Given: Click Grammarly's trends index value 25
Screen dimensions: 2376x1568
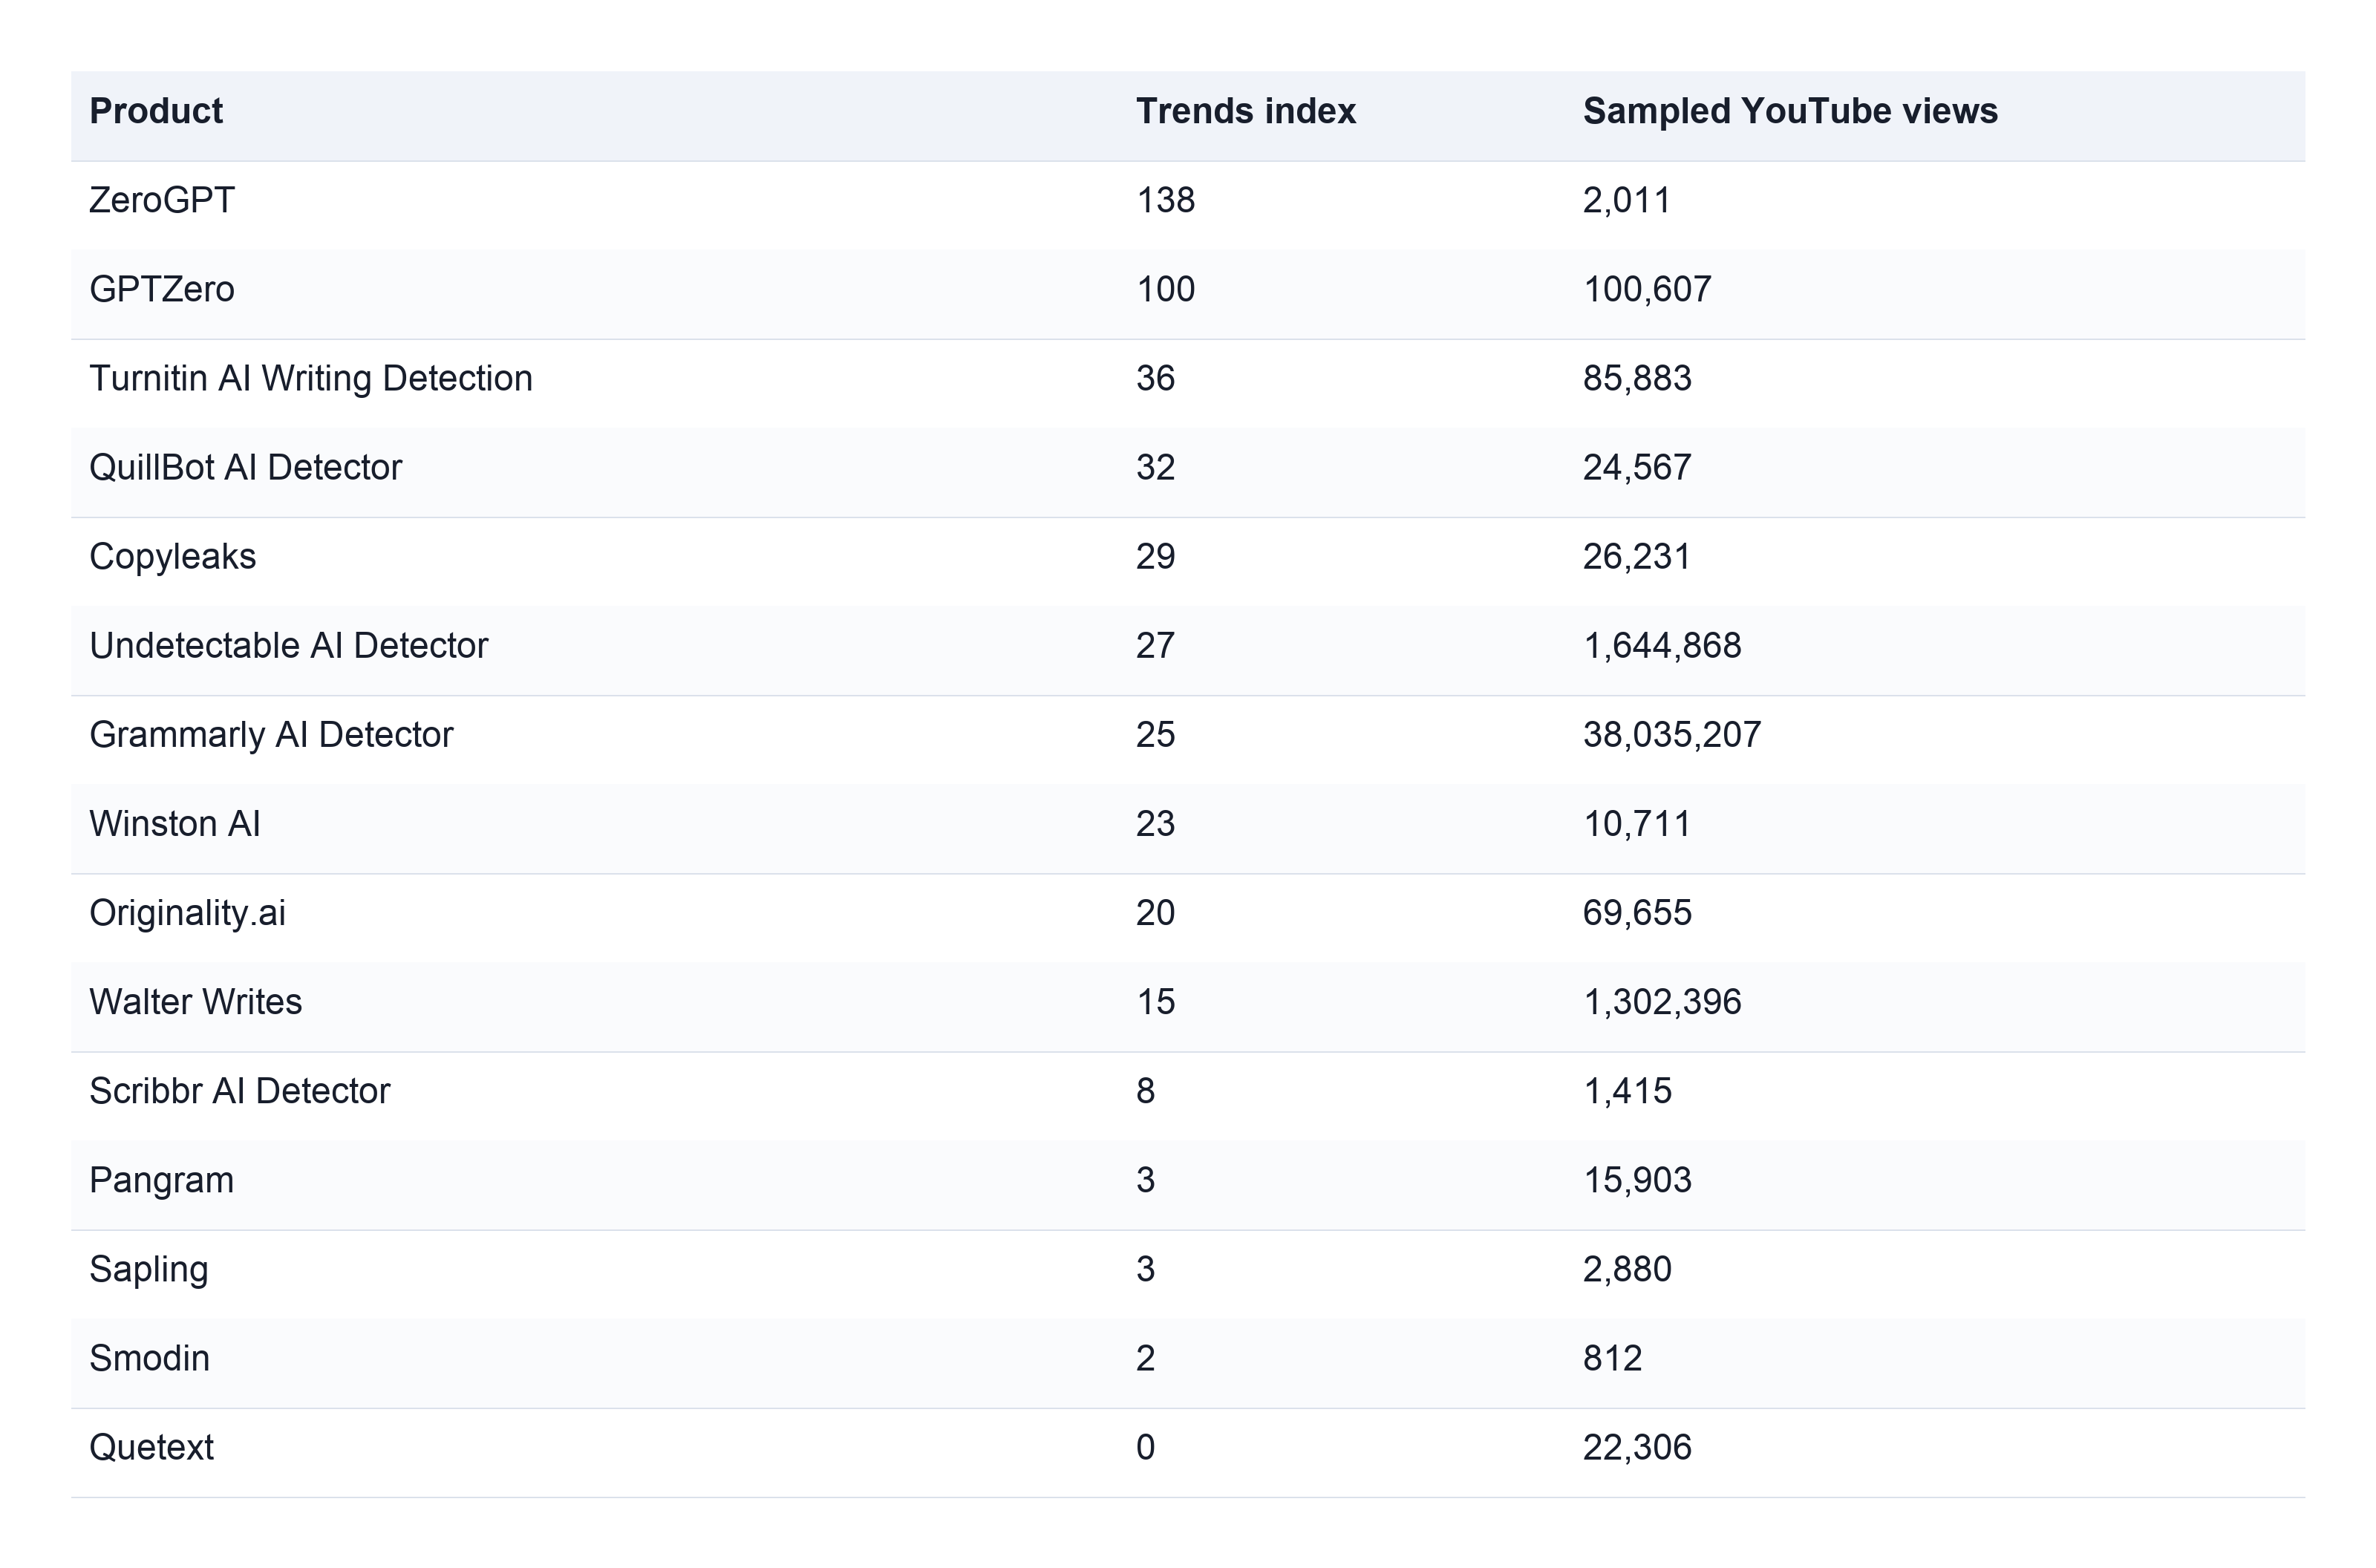Looking at the screenshot, I should [x=1155, y=734].
